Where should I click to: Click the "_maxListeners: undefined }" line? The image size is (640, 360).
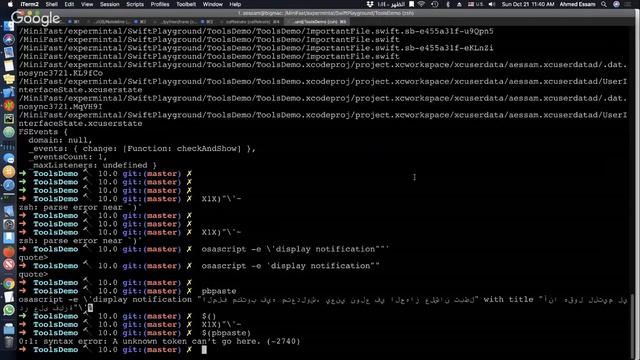(93, 165)
